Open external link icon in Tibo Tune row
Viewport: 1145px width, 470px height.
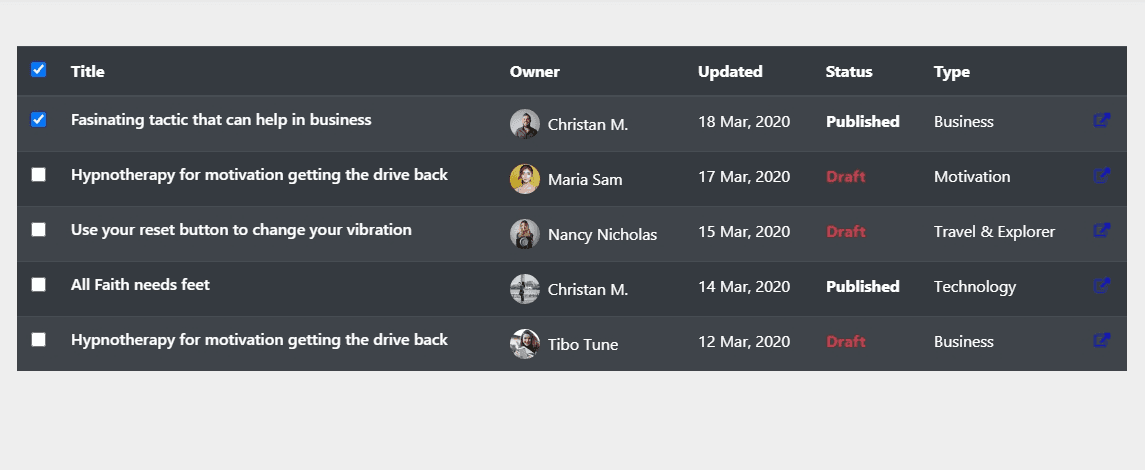(1102, 340)
